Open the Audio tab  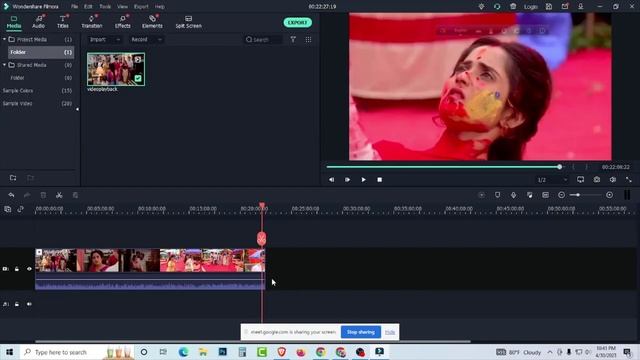pyautogui.click(x=38, y=22)
